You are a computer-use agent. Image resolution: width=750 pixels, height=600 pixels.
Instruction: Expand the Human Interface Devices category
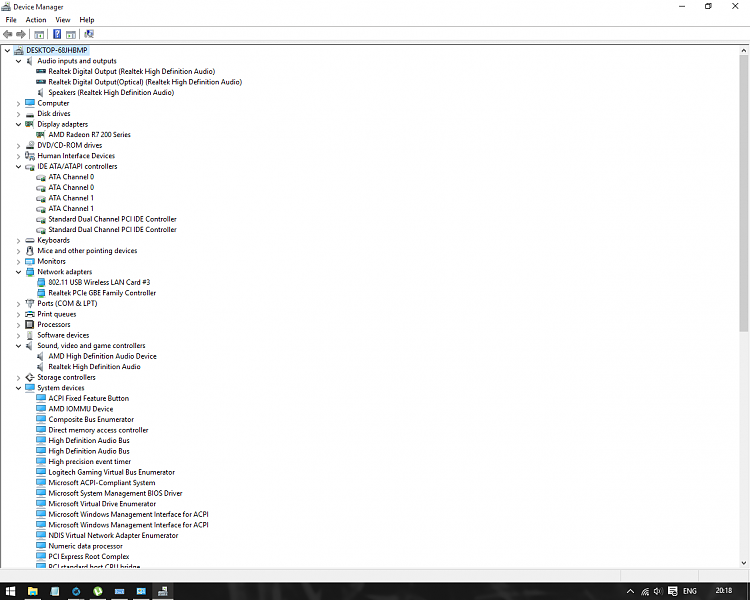[x=18, y=156]
